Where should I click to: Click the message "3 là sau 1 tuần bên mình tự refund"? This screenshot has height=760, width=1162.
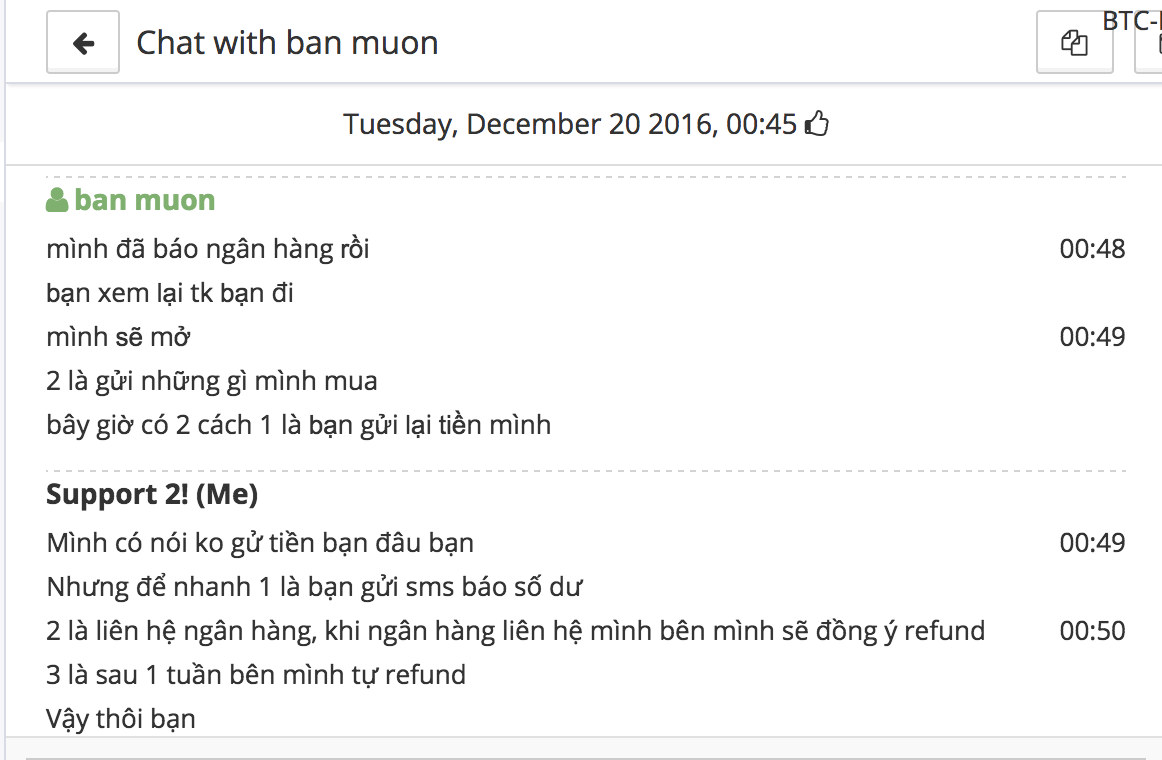[256, 675]
